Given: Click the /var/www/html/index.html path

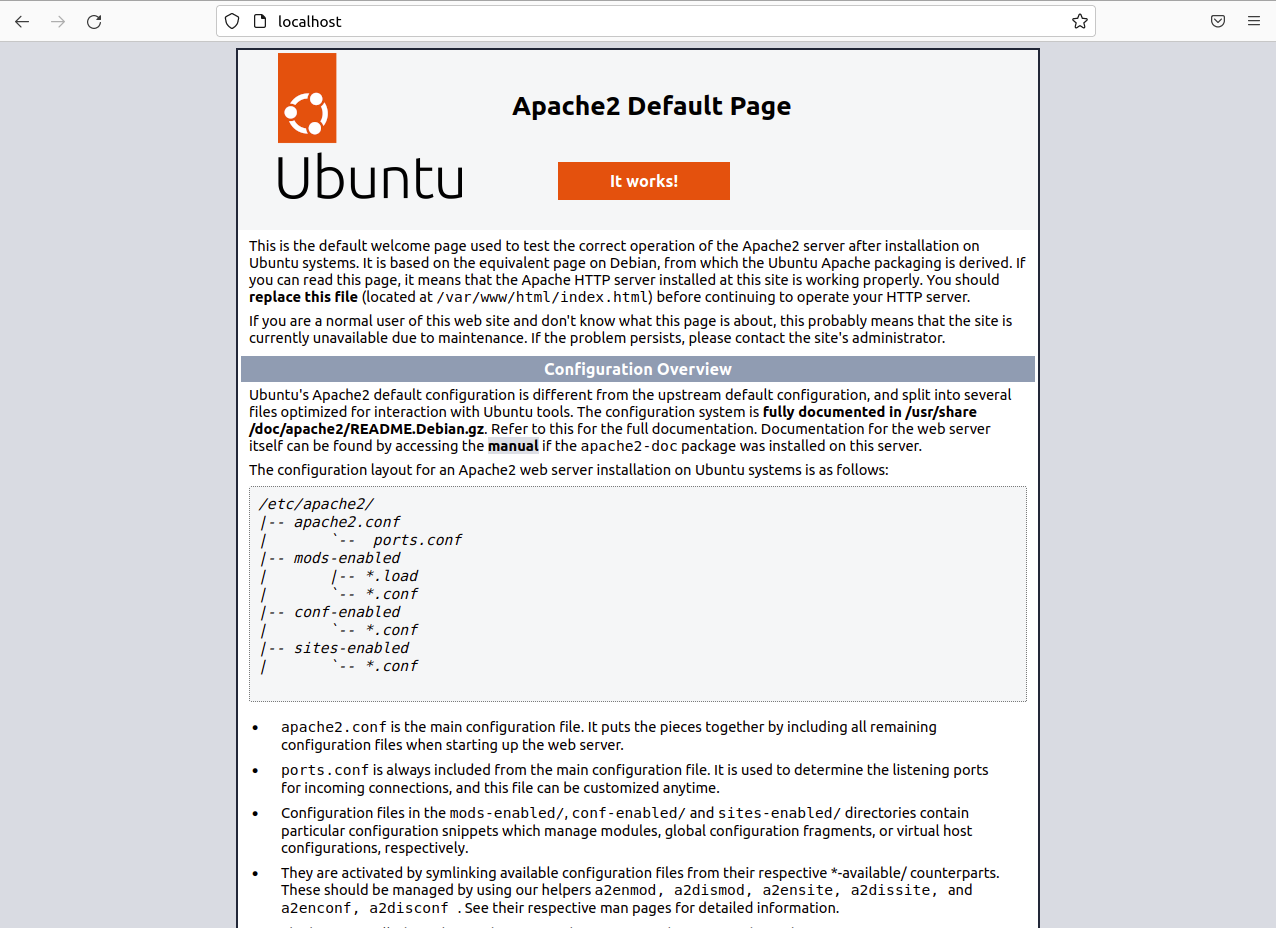Looking at the screenshot, I should coord(543,297).
